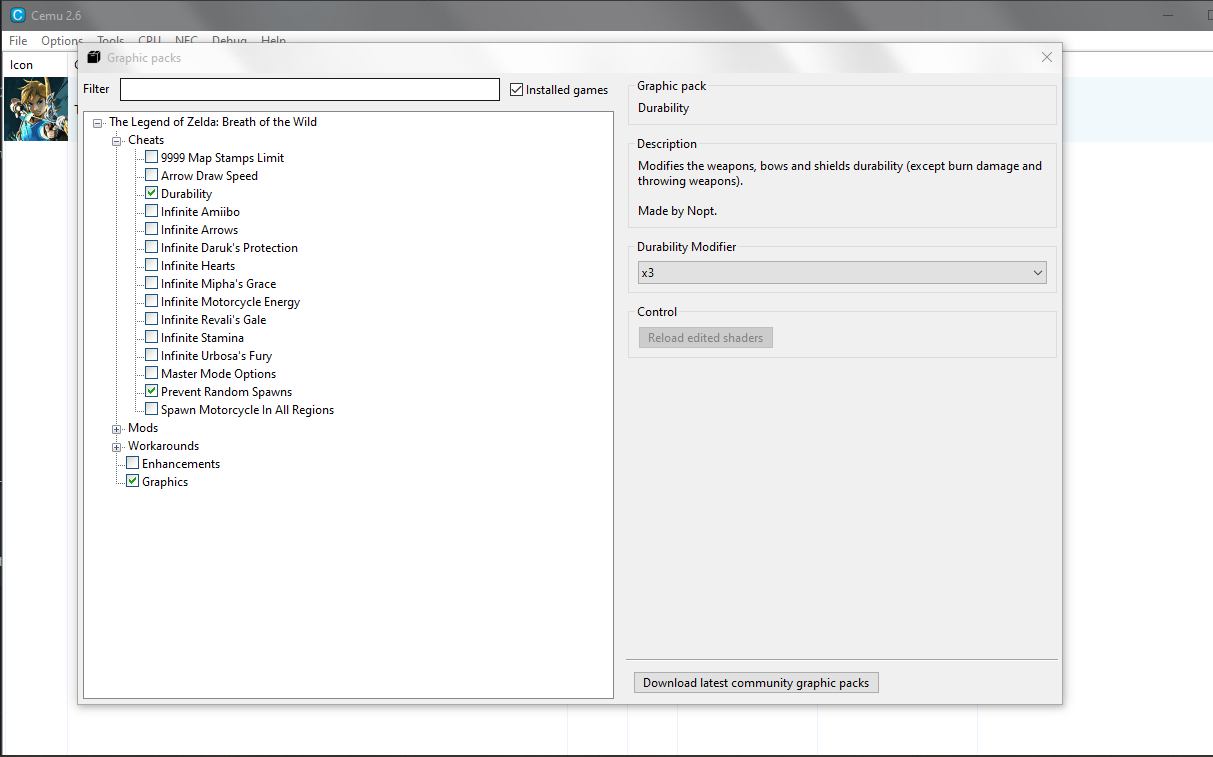Select the Infinite Stamina tree item label
This screenshot has width=1213, height=757.
202,337
